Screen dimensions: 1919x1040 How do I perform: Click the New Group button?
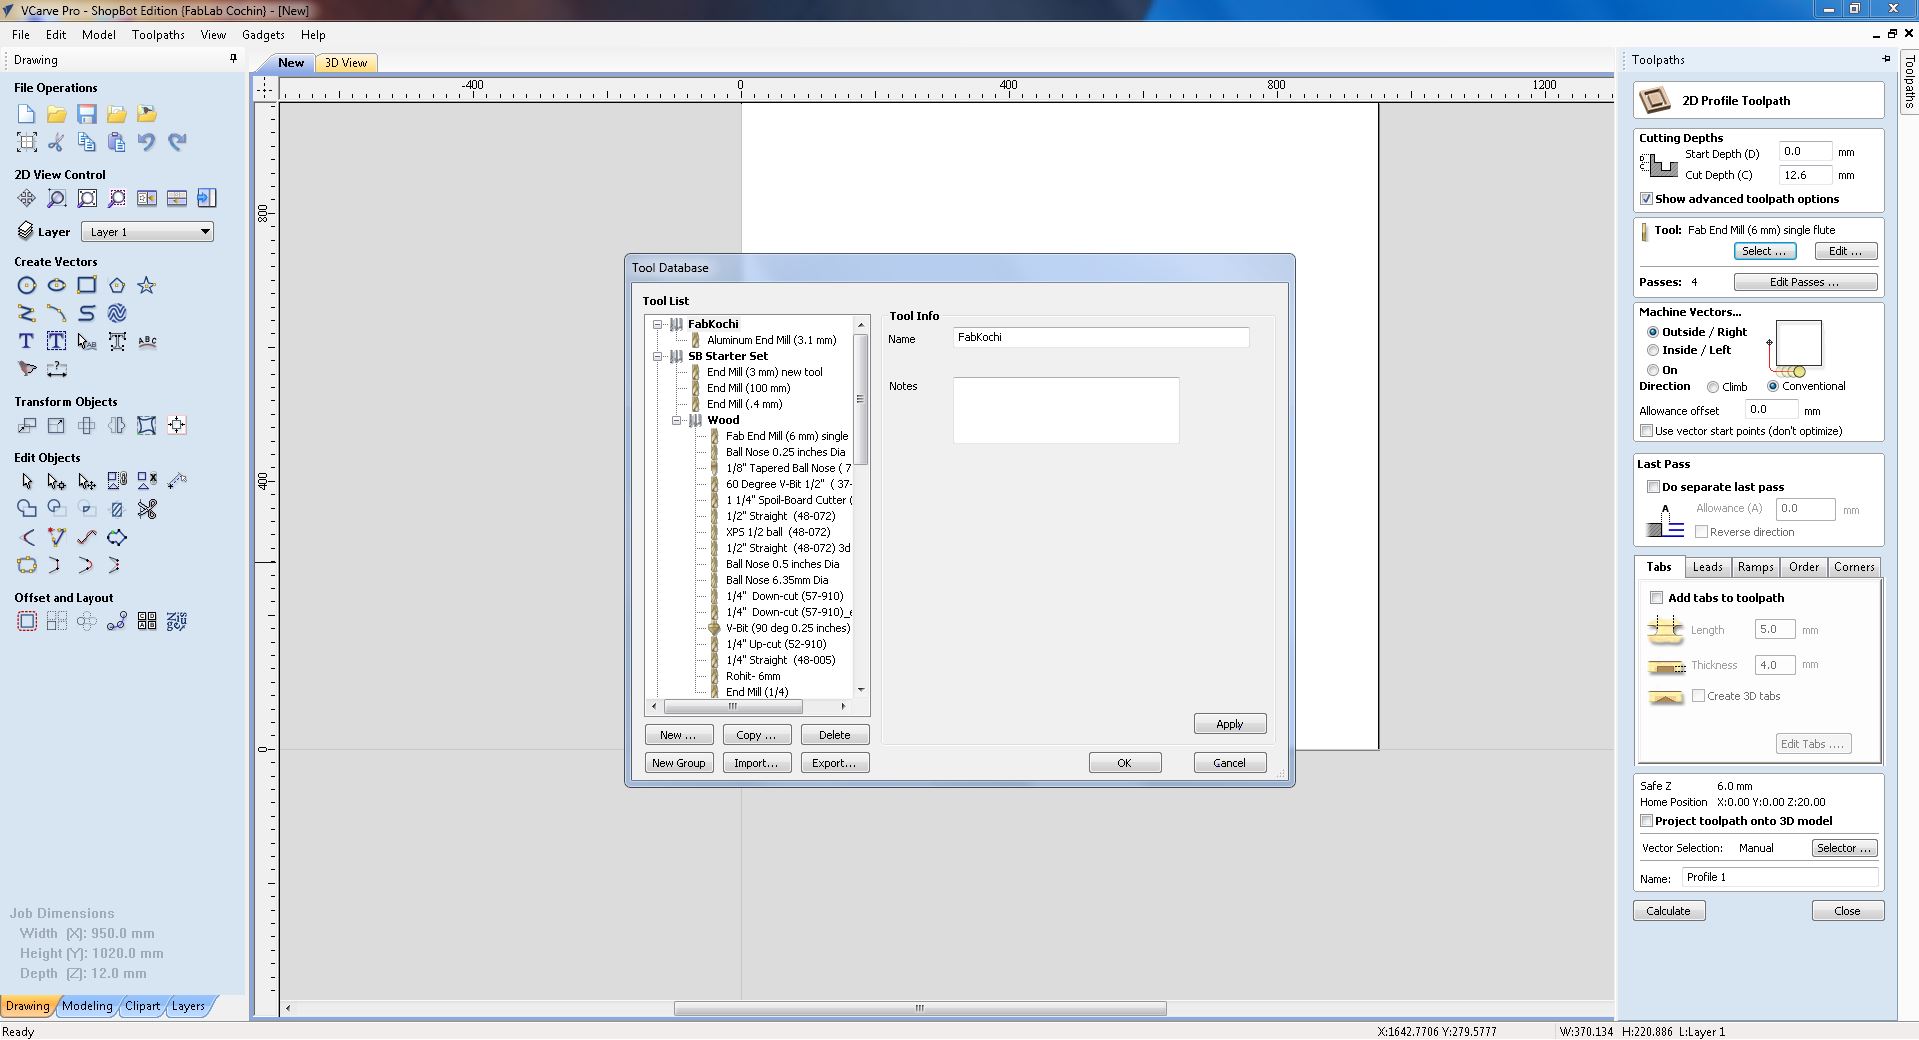(679, 763)
